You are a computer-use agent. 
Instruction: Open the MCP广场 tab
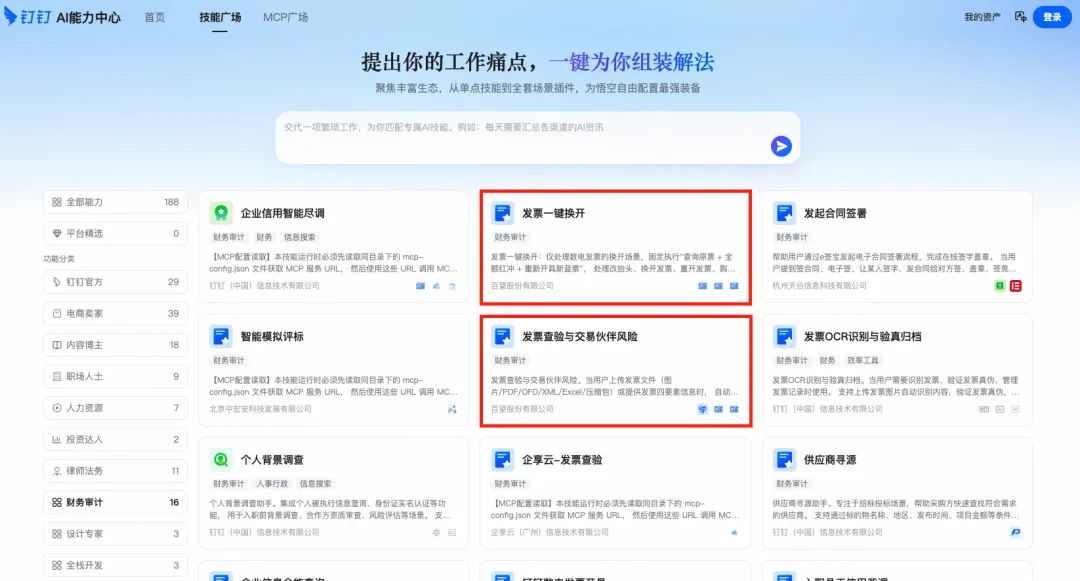pos(285,17)
